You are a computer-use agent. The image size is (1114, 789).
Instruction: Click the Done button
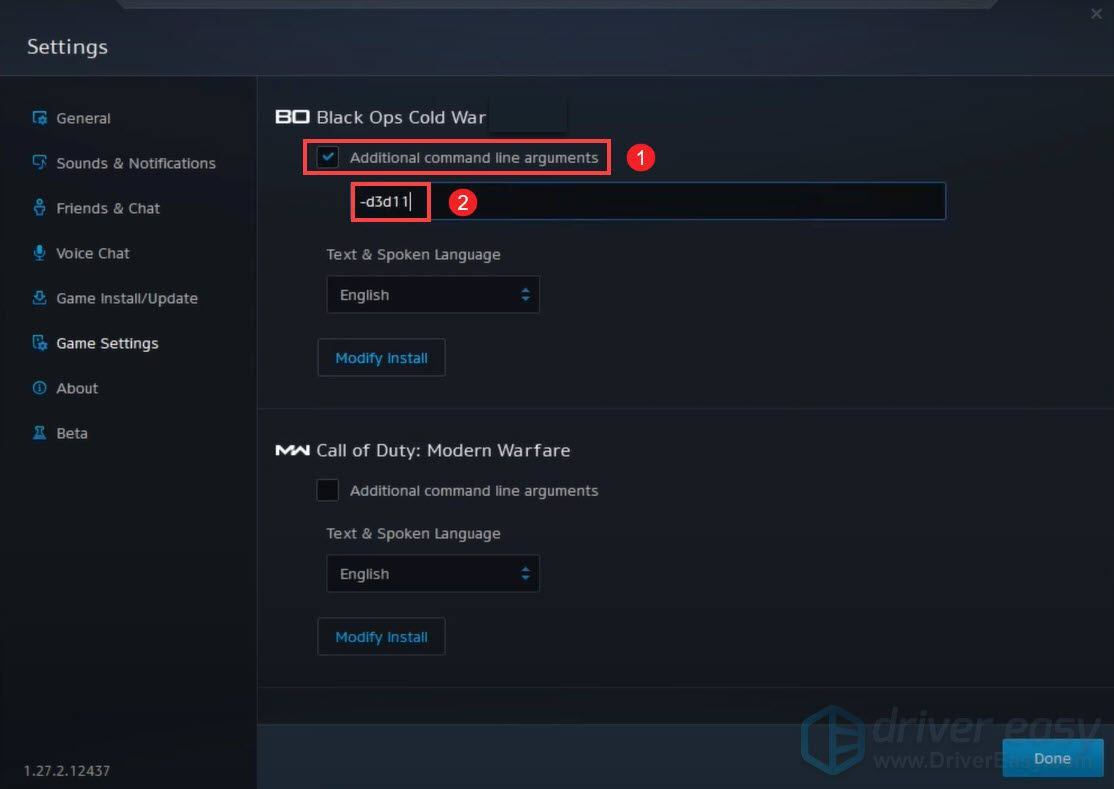click(1052, 758)
